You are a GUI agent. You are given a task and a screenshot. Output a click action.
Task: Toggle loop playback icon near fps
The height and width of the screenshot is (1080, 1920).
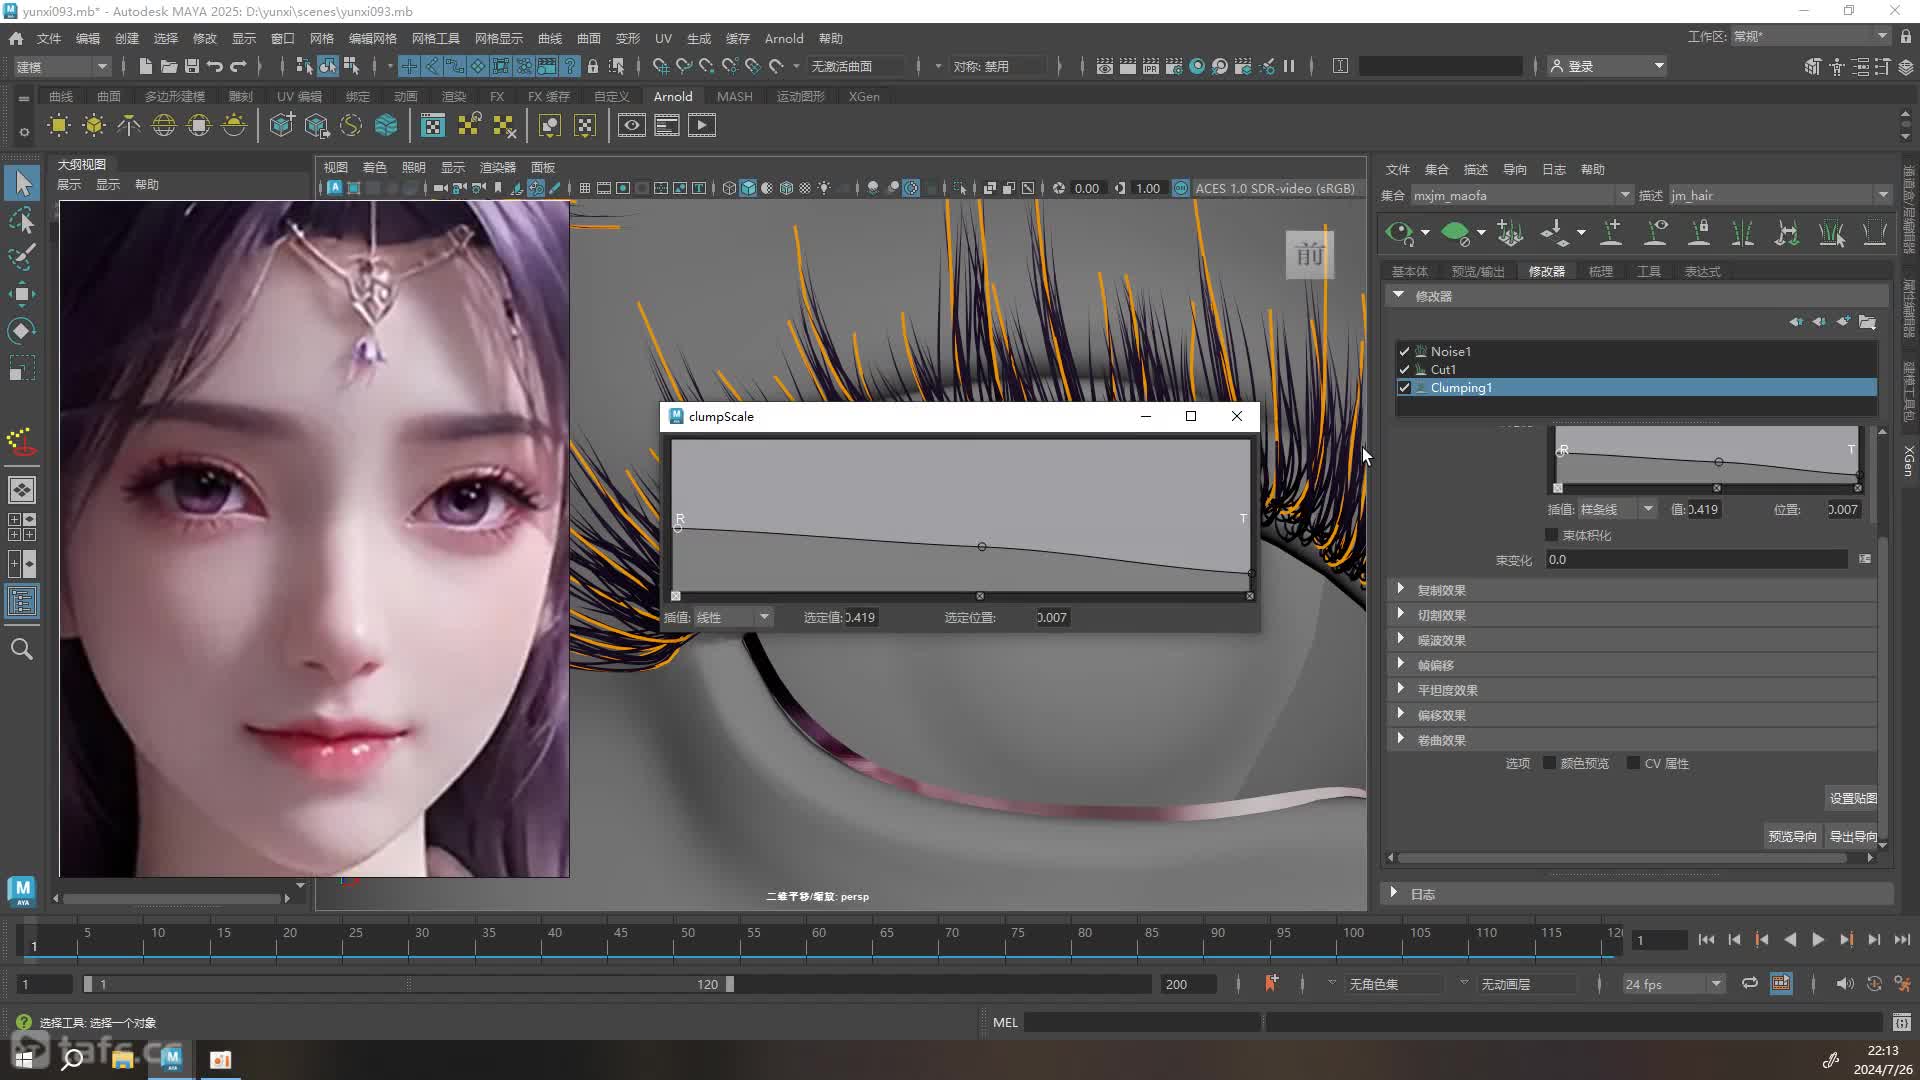(1750, 984)
